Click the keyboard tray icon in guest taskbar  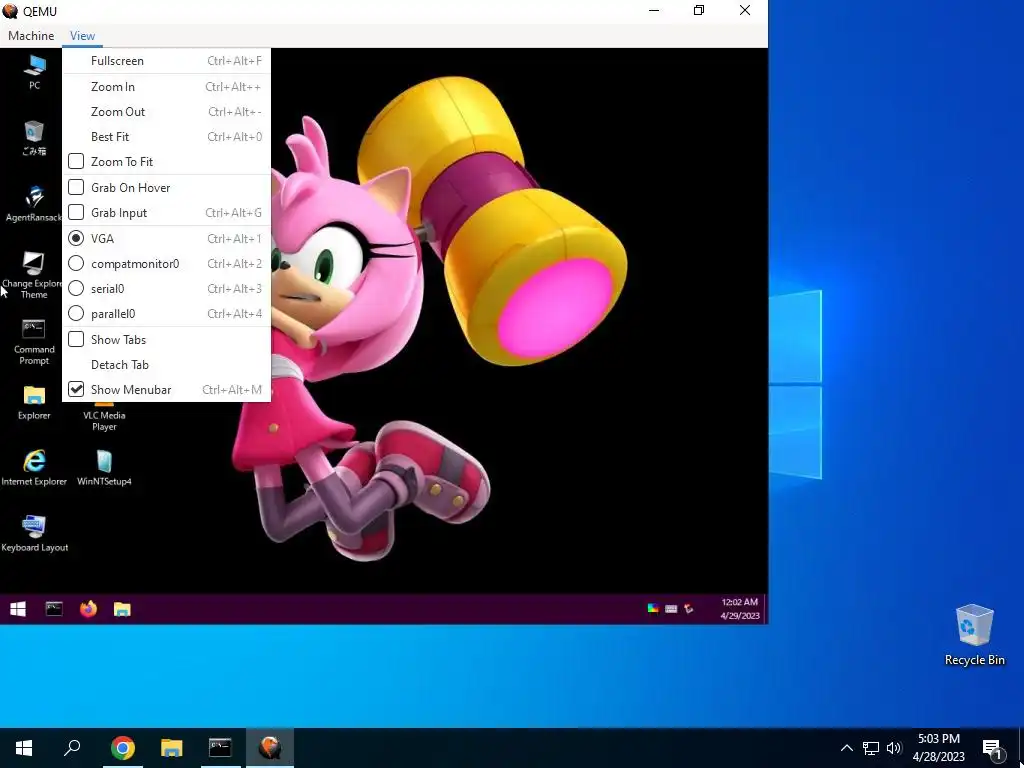click(x=671, y=609)
